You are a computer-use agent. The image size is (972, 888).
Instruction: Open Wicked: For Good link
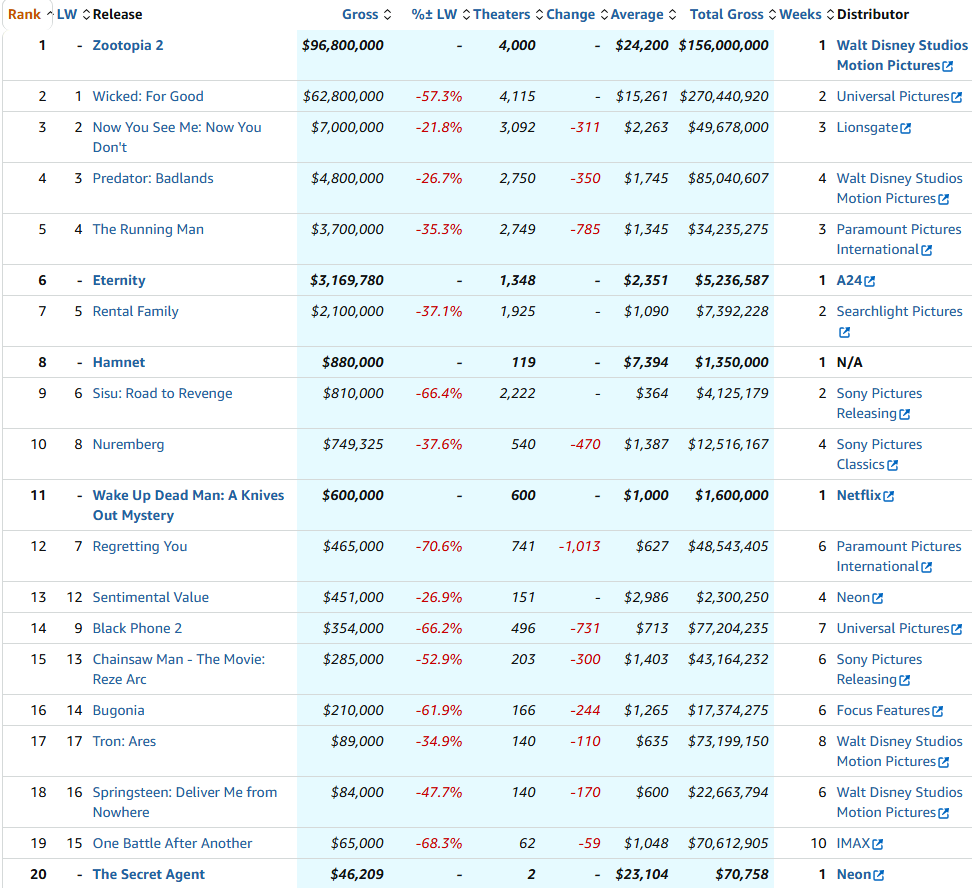tap(148, 96)
